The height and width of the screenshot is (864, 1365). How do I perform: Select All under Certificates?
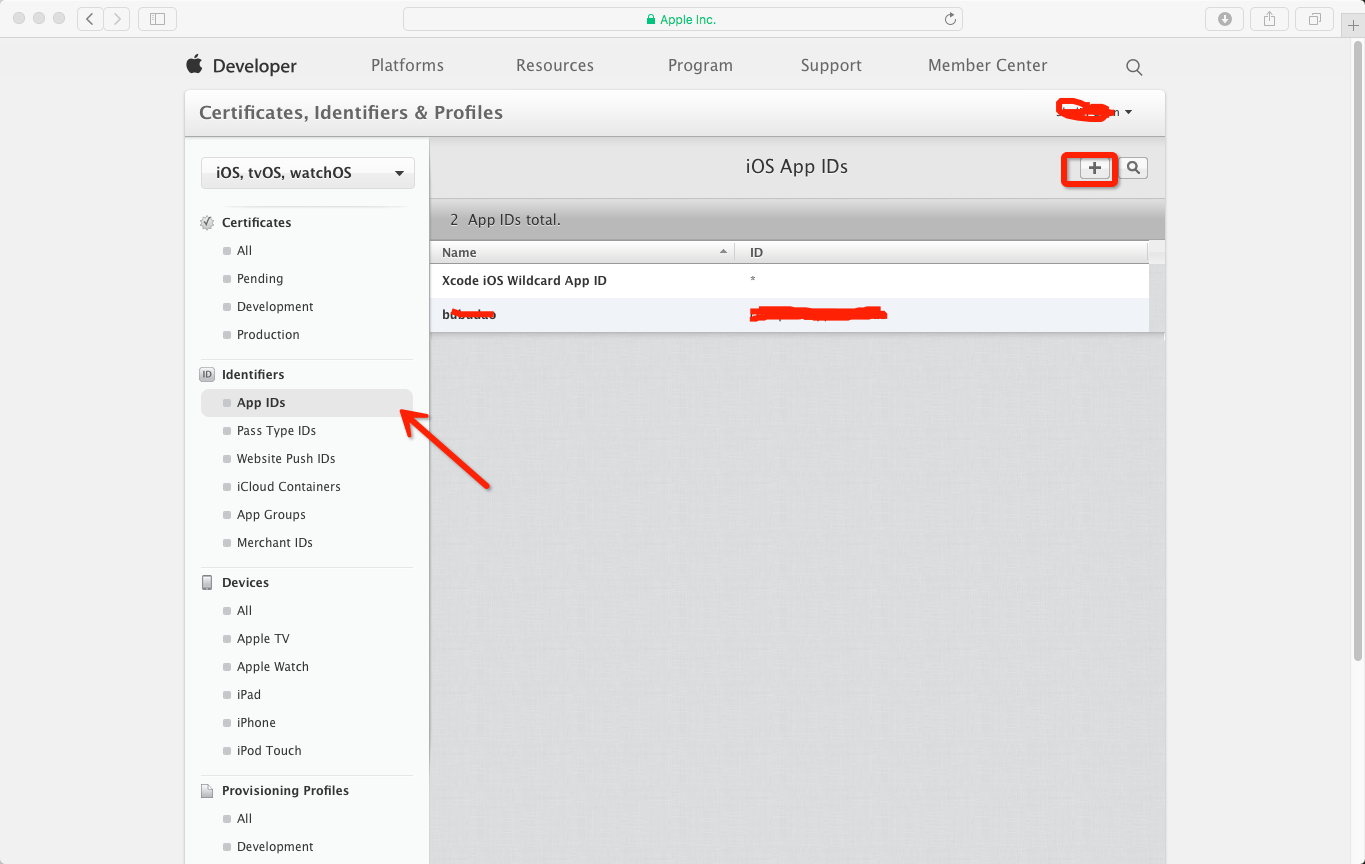click(244, 251)
